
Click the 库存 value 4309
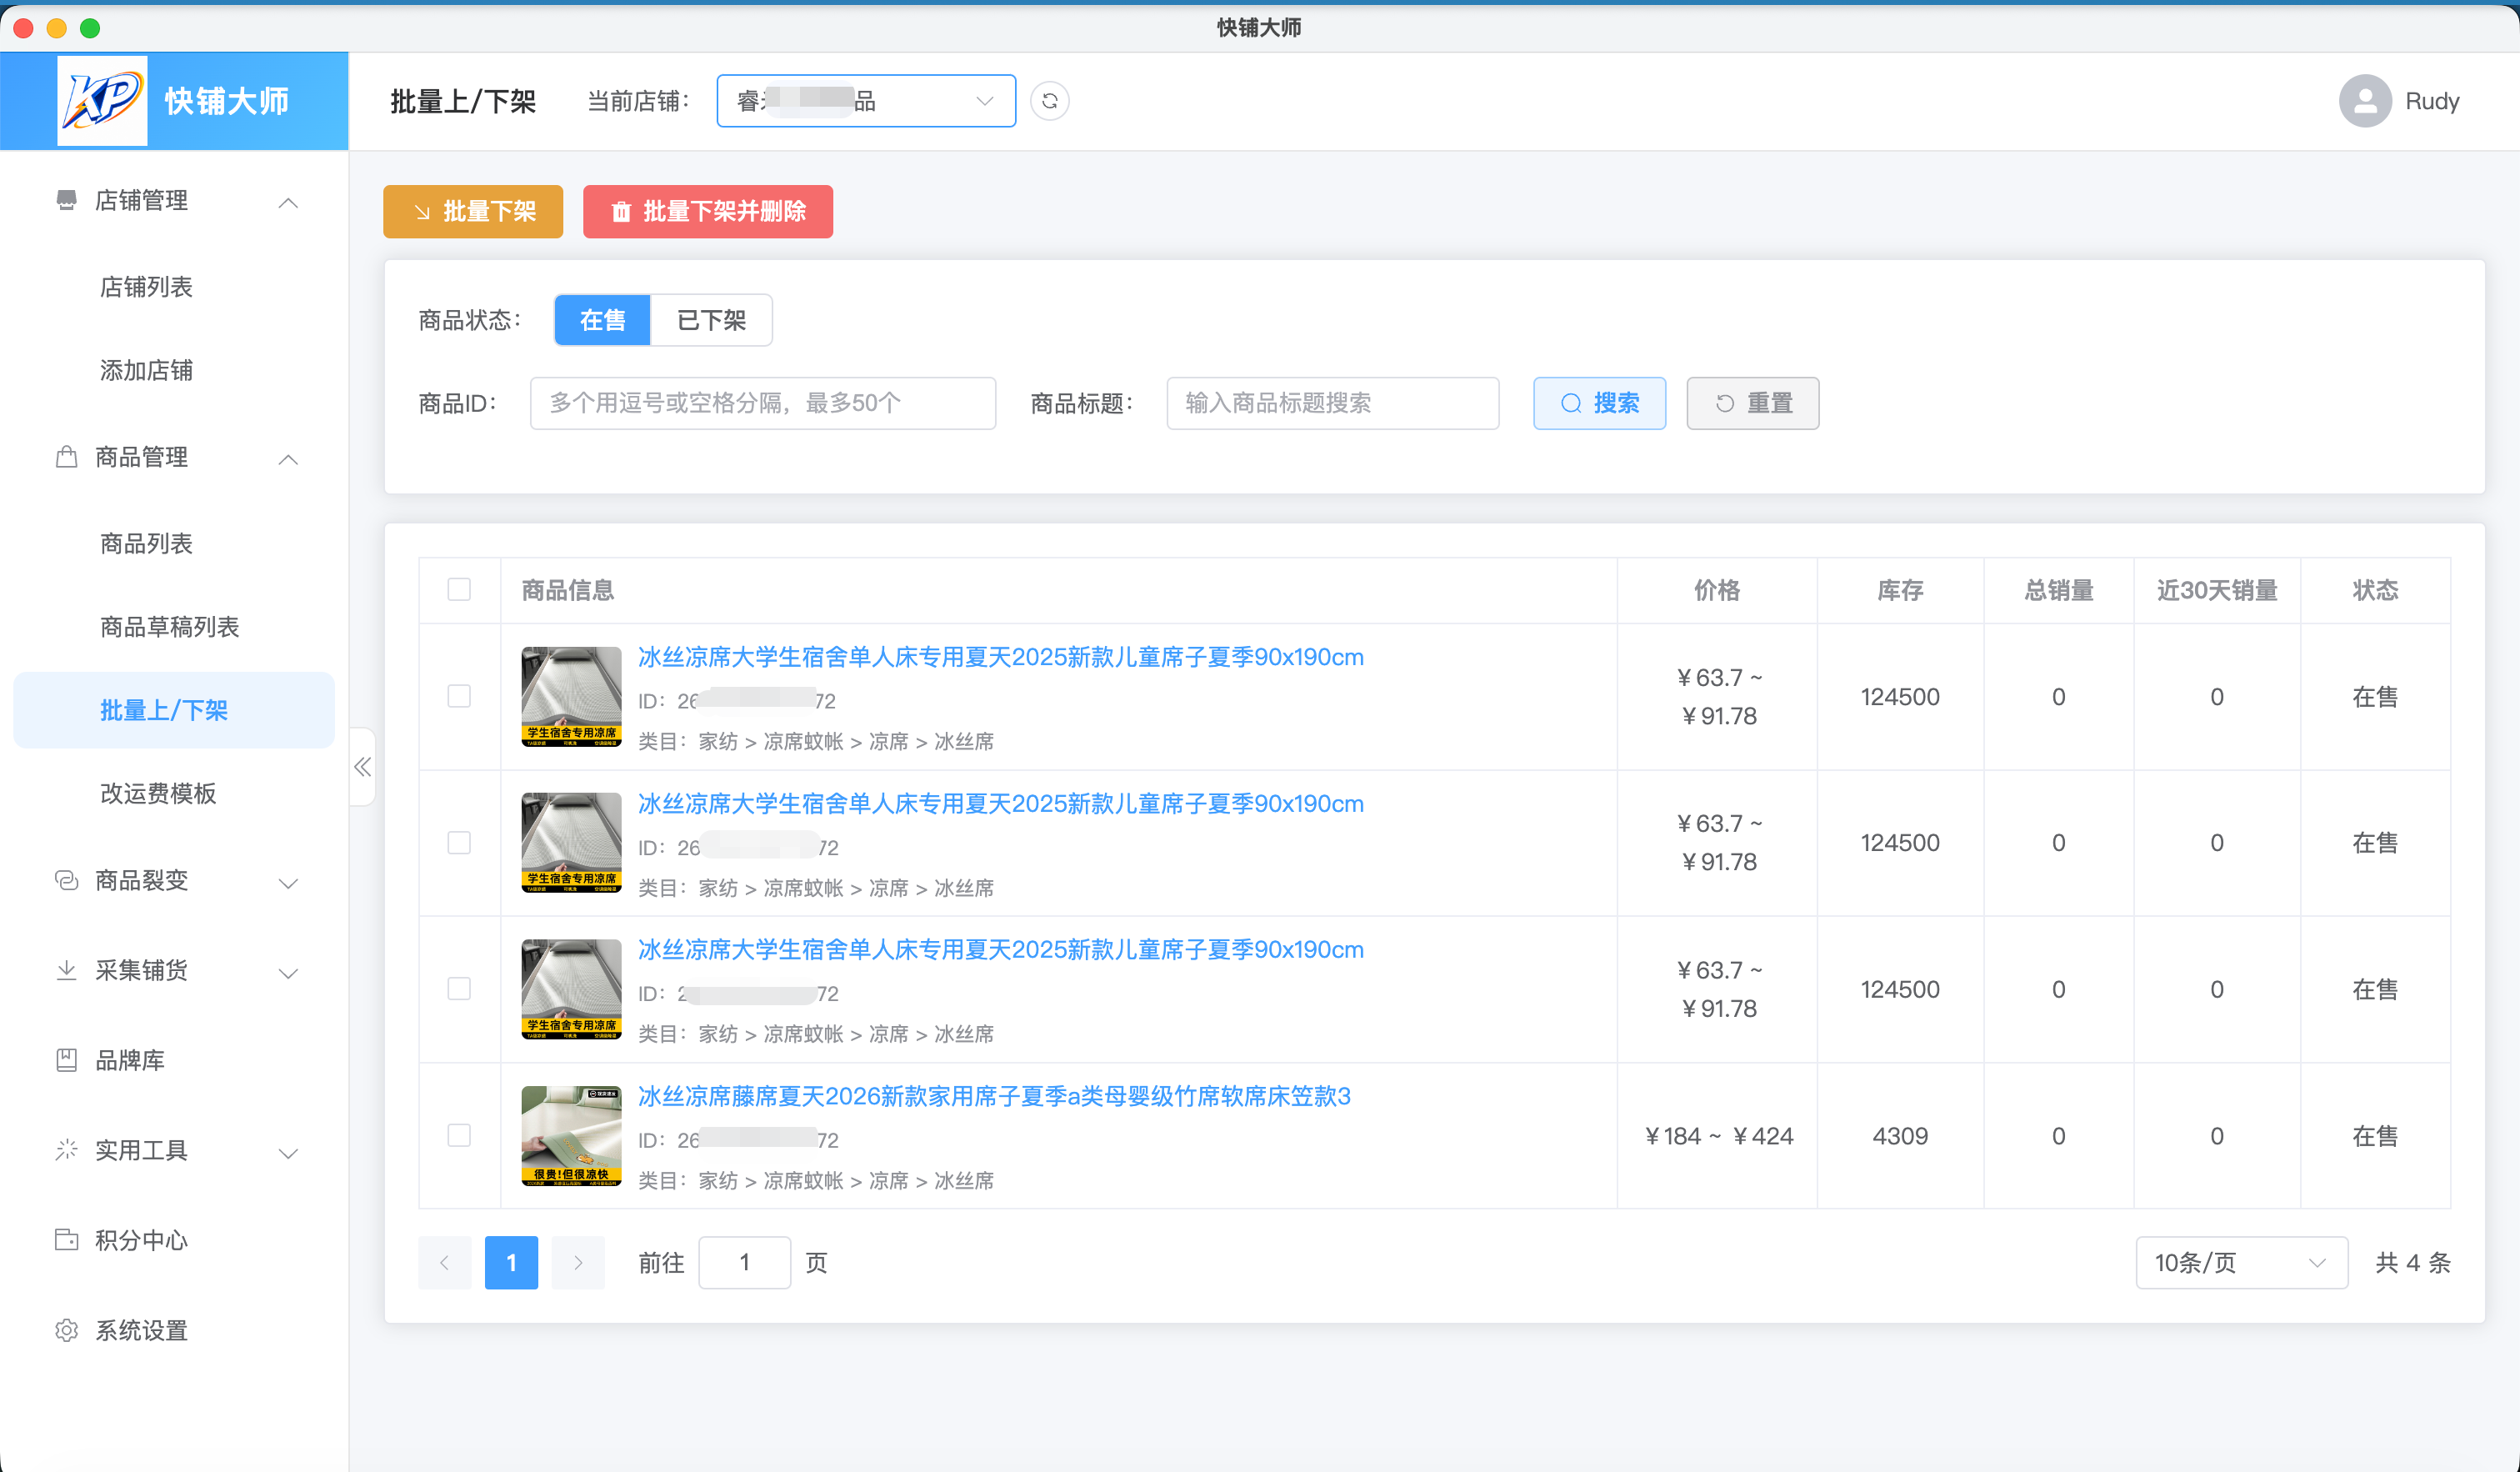pos(1899,1136)
